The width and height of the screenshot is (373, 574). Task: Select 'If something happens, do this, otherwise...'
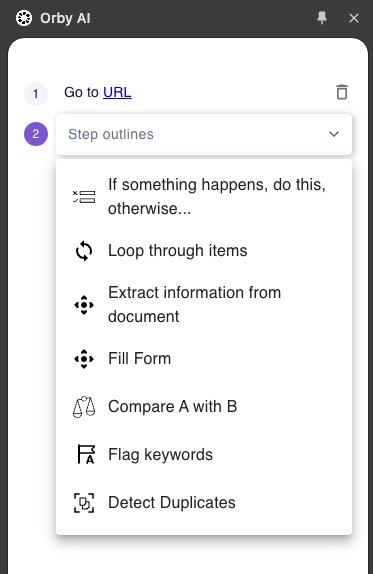point(204,197)
